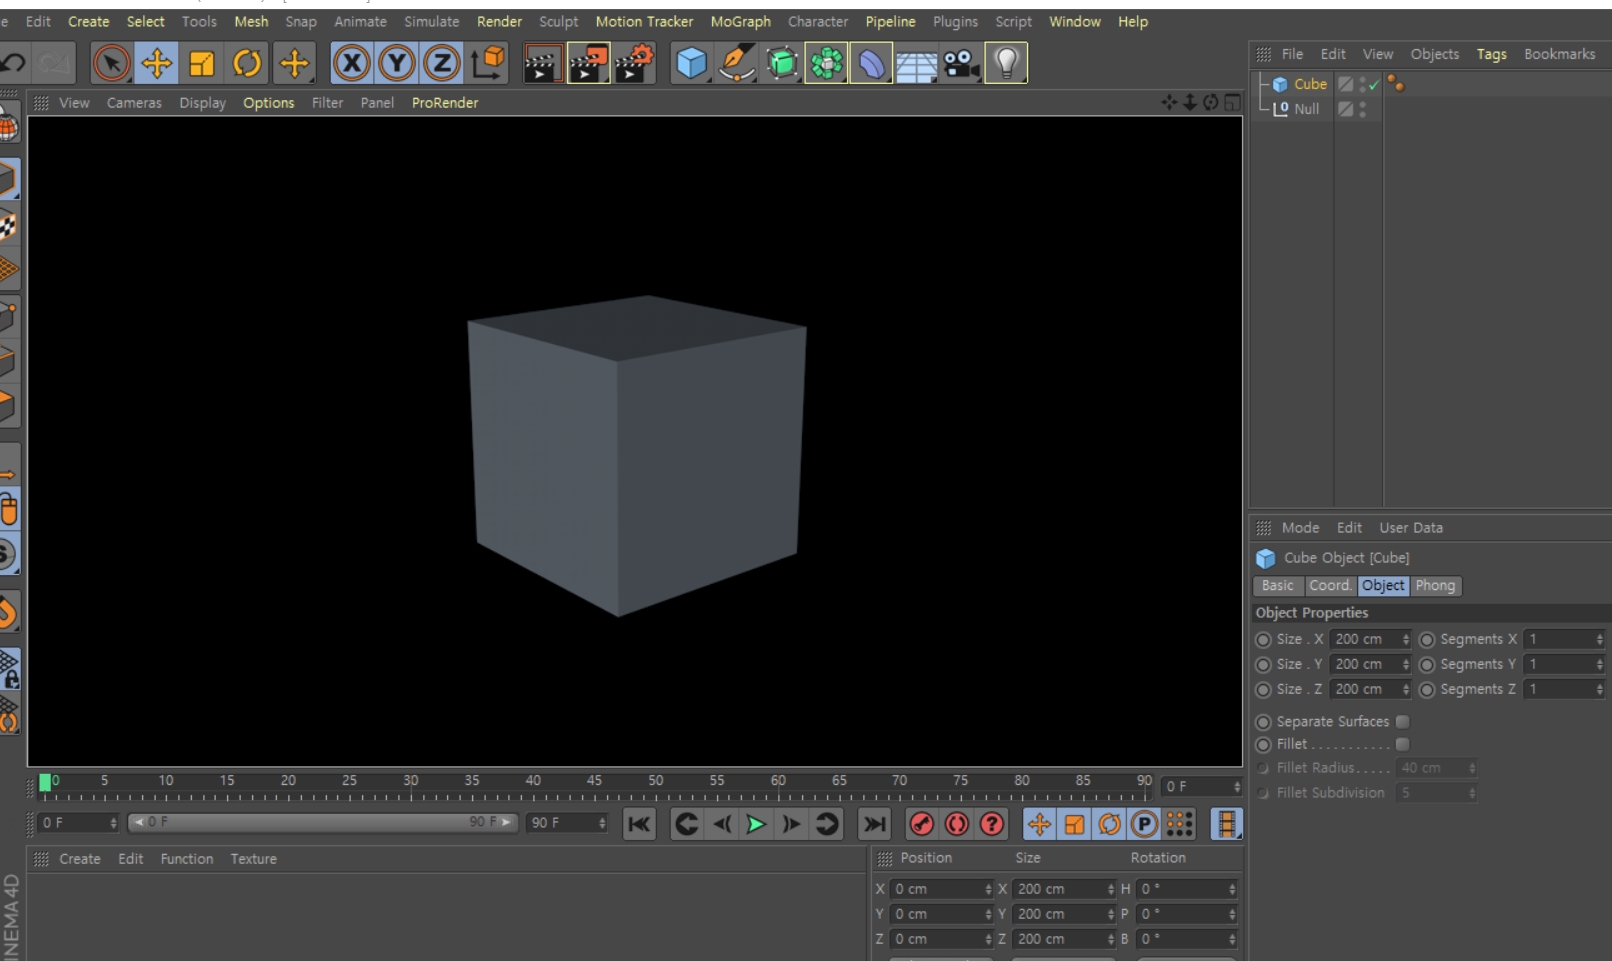Render the active view
The height and width of the screenshot is (961, 1612).
pyautogui.click(x=541, y=64)
